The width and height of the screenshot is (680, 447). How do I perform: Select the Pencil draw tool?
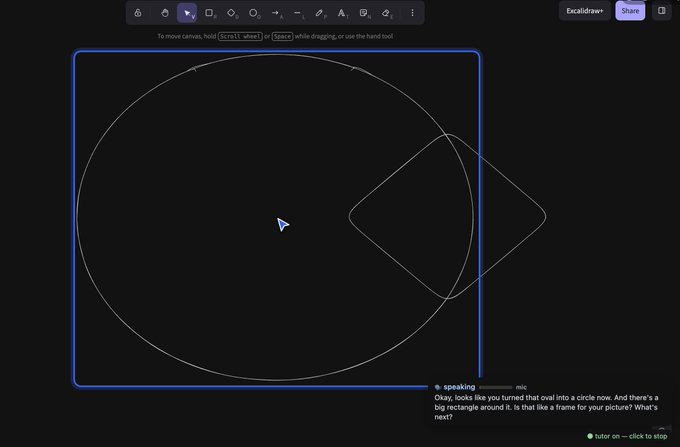(320, 13)
